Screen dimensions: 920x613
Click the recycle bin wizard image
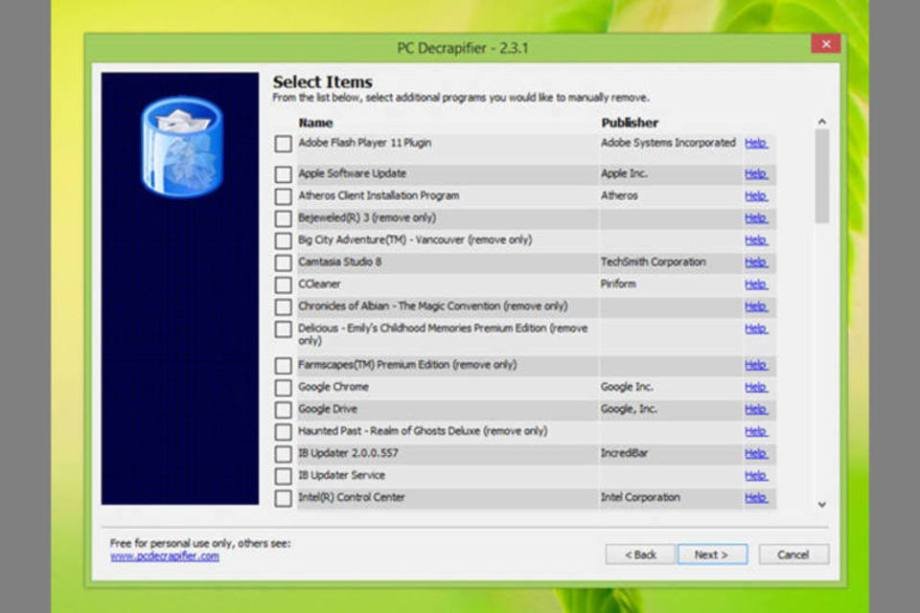pos(181,146)
